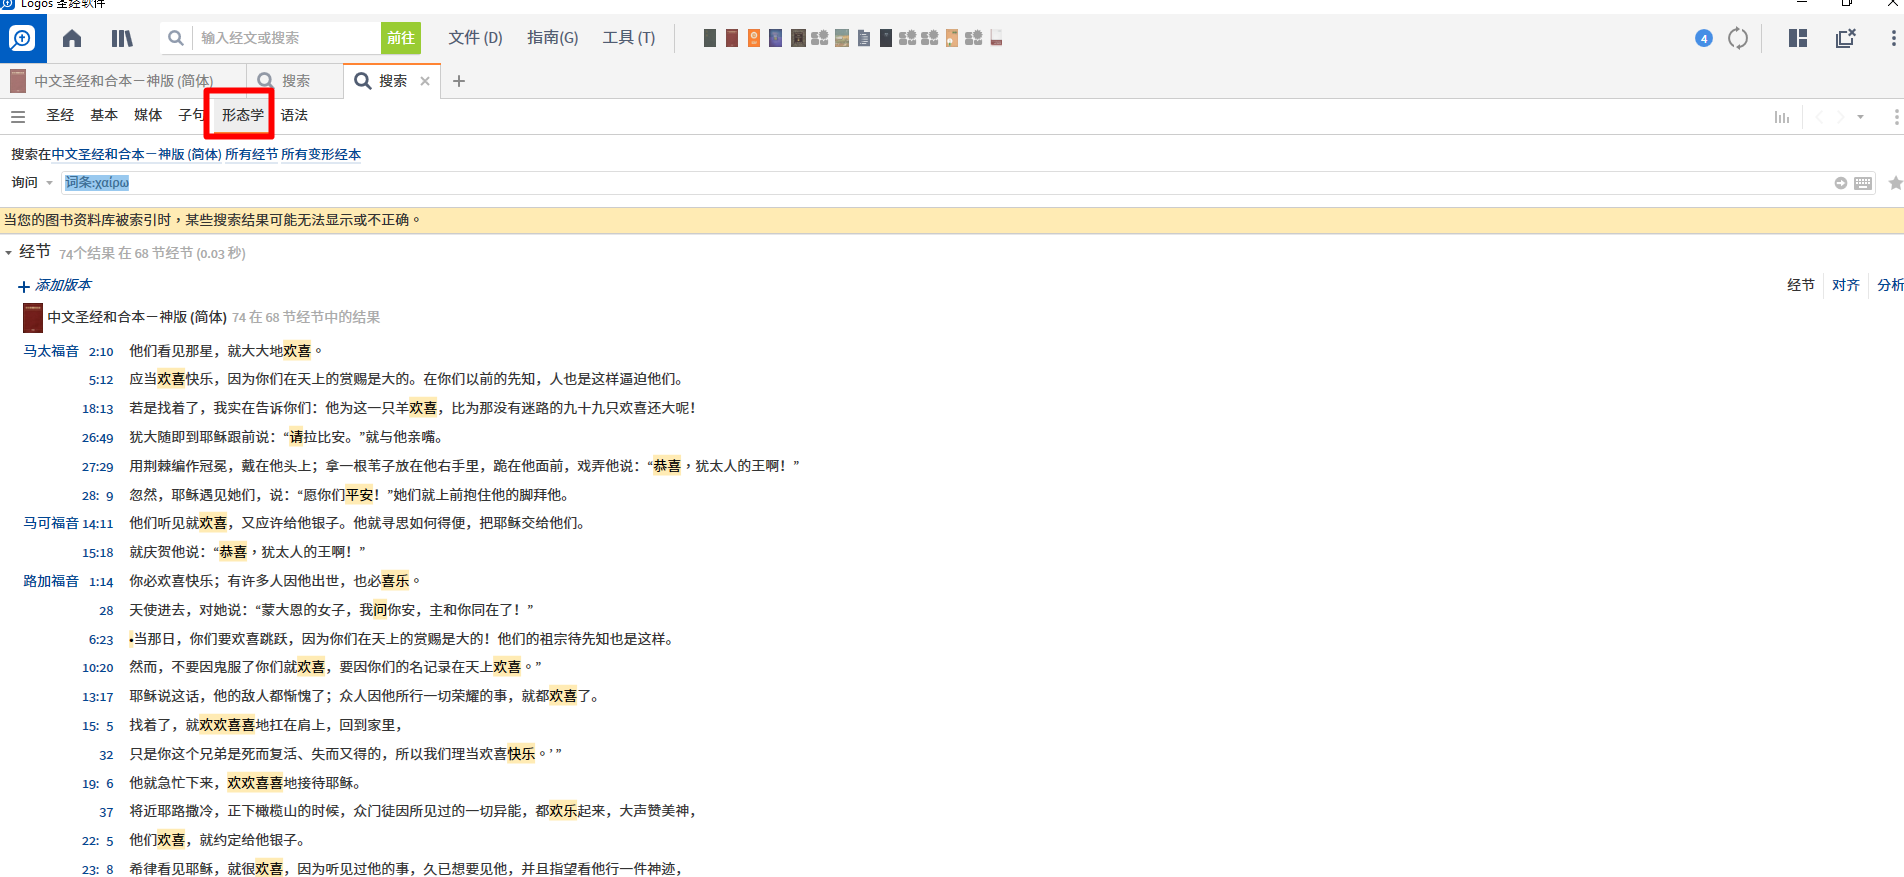This screenshot has width=1904, height=877.
Task: Click the blue notification badge showing 4
Action: tap(1704, 38)
